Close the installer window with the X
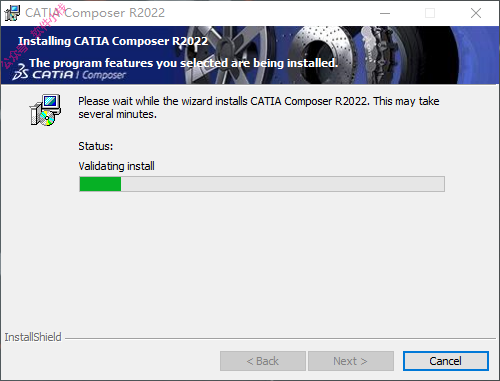The height and width of the screenshot is (381, 500). point(476,13)
